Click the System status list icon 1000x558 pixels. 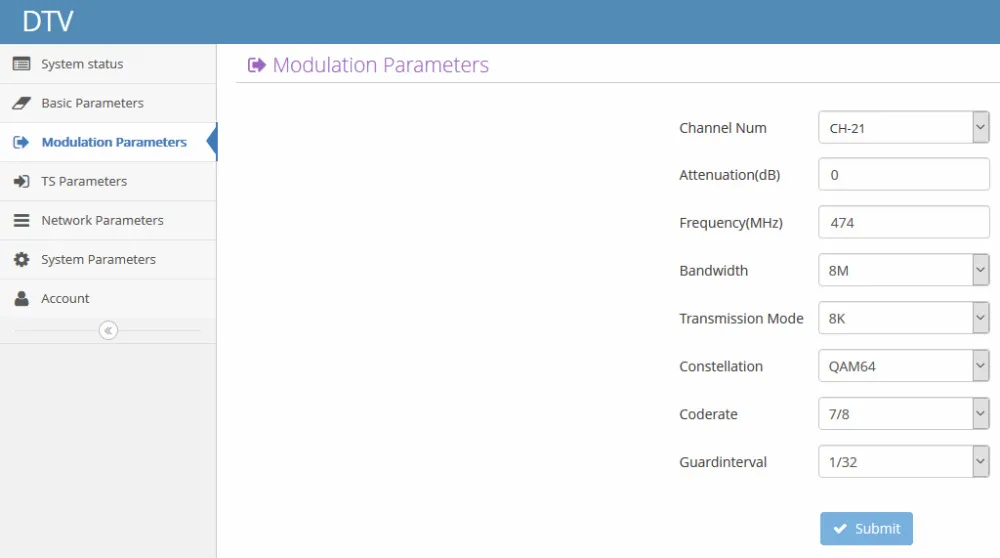21,64
